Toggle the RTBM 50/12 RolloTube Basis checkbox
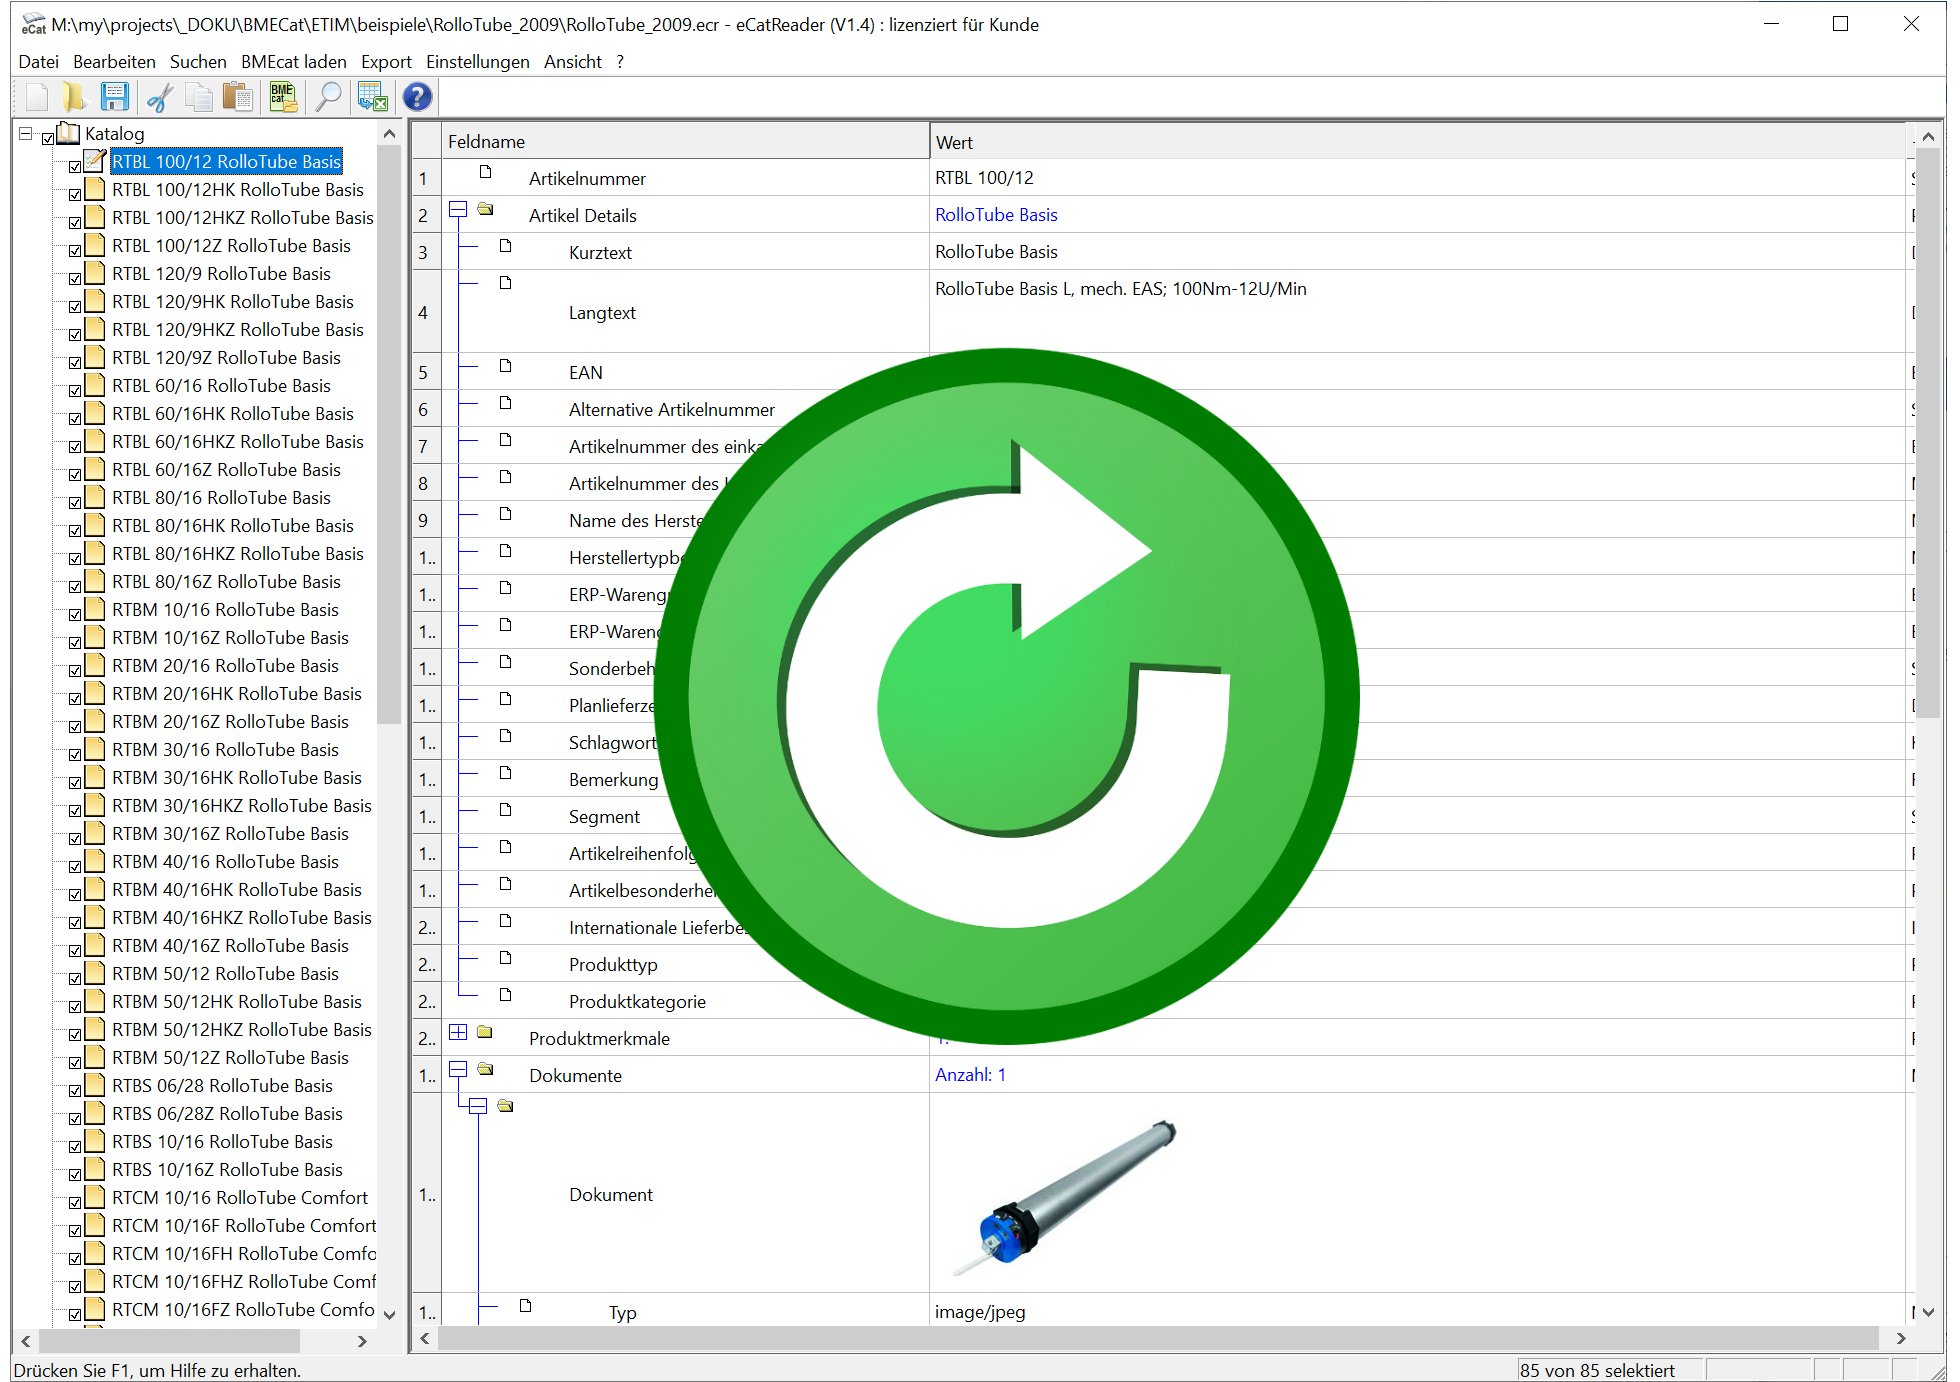Viewport: 1960px width, 1382px height. point(75,978)
